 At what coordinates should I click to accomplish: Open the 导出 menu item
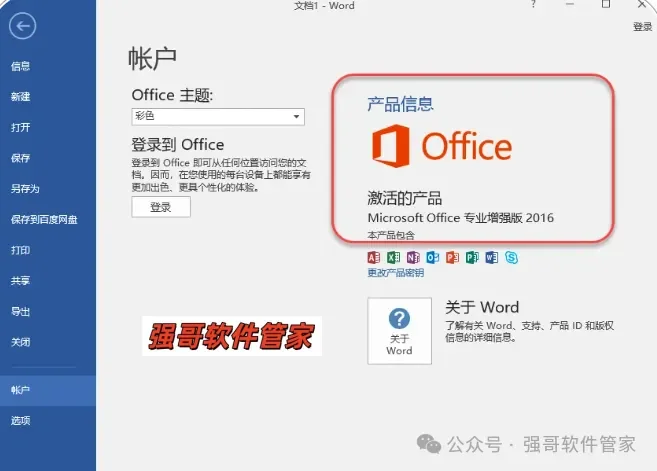(21, 311)
